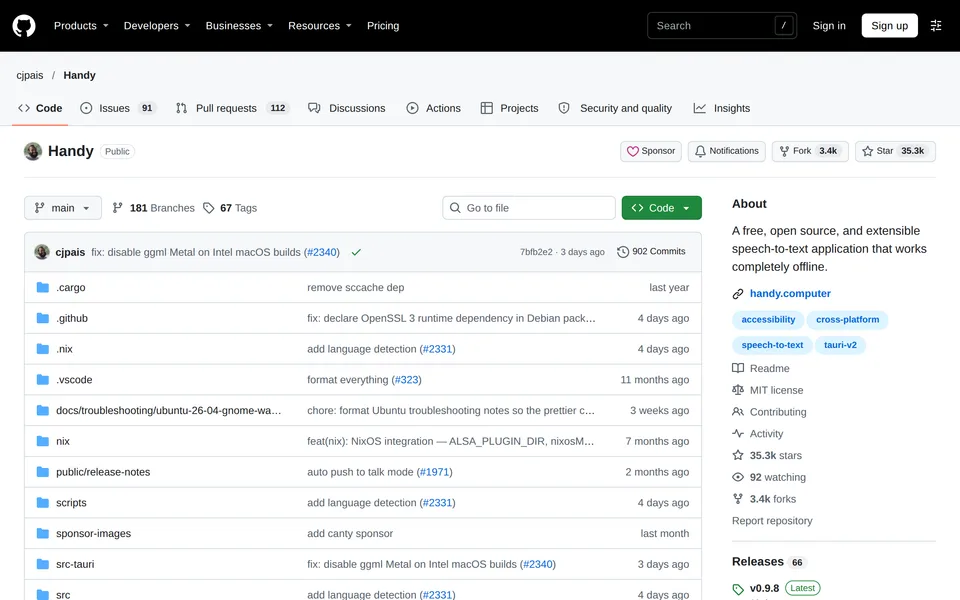The height and width of the screenshot is (600, 960).
Task: Expand the Resources menu
Action: (320, 26)
